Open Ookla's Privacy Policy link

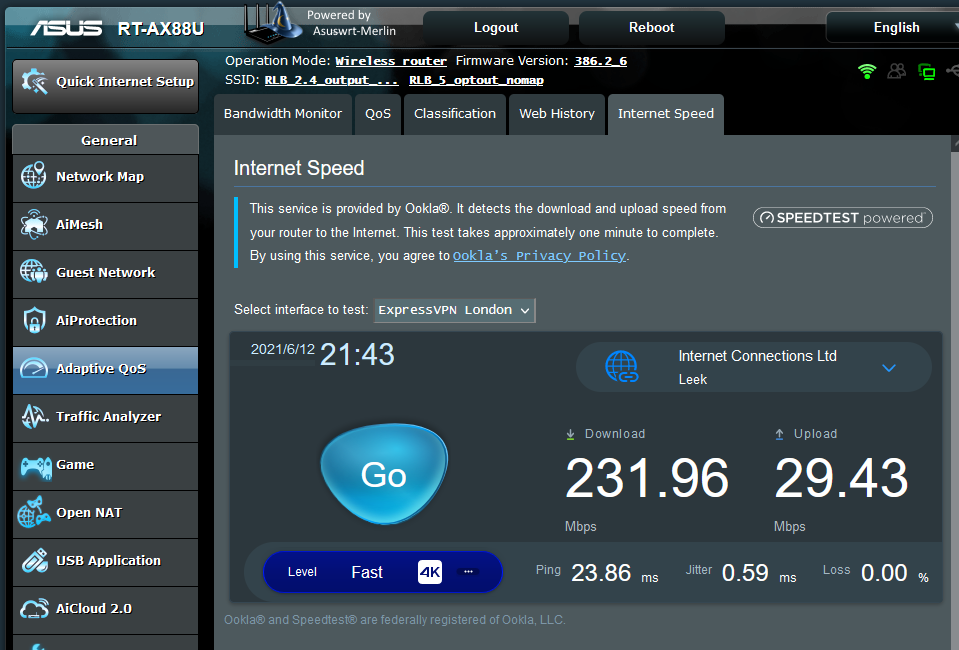point(539,256)
